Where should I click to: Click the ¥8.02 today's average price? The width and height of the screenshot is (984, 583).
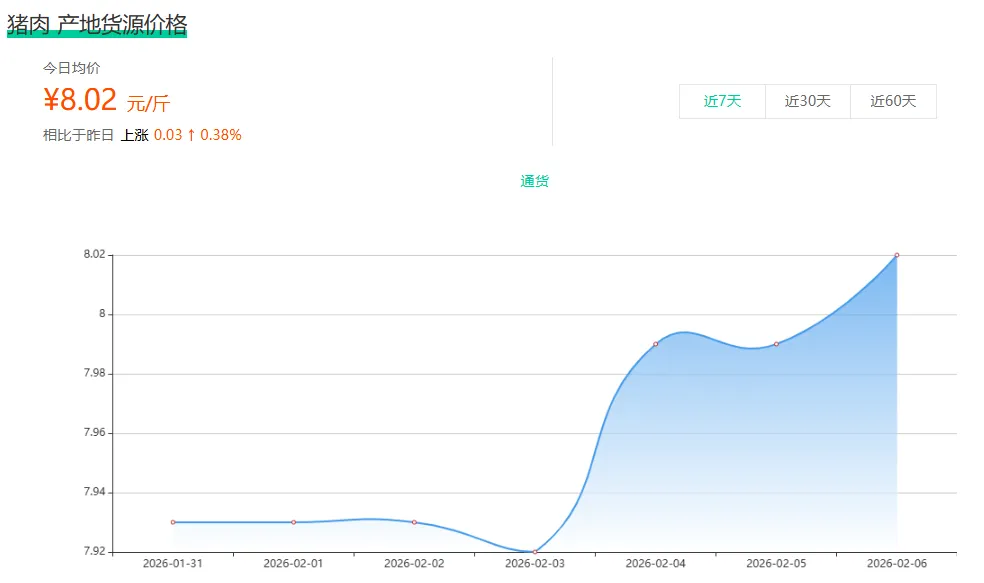pyautogui.click(x=81, y=100)
